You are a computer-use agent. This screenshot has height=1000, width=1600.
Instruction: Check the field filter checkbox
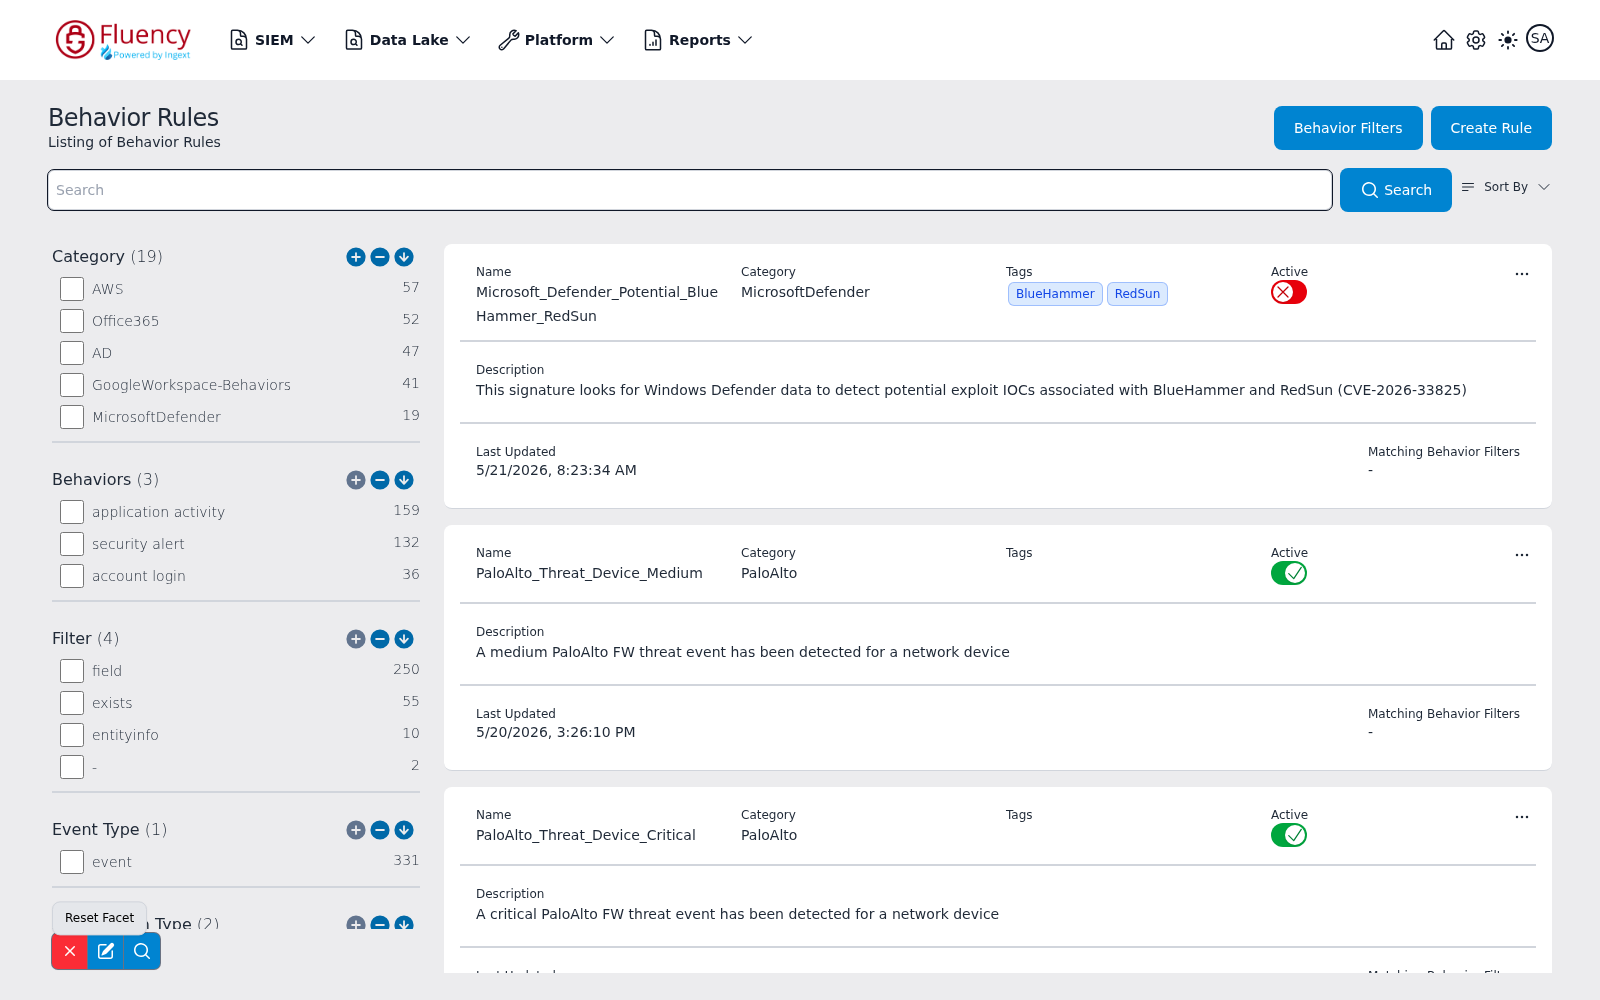click(x=72, y=671)
